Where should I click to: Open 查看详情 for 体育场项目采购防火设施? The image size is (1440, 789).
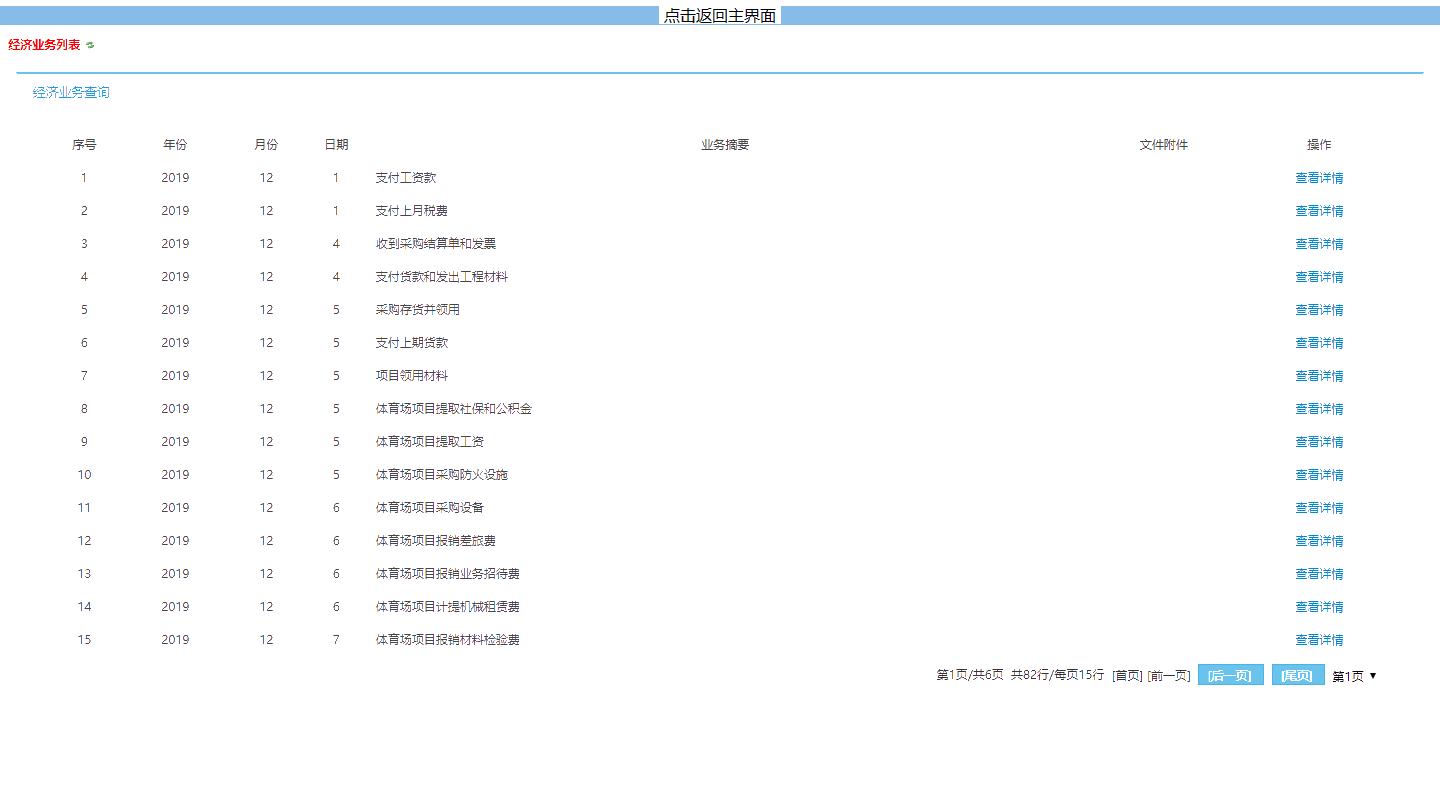pyautogui.click(x=1319, y=475)
